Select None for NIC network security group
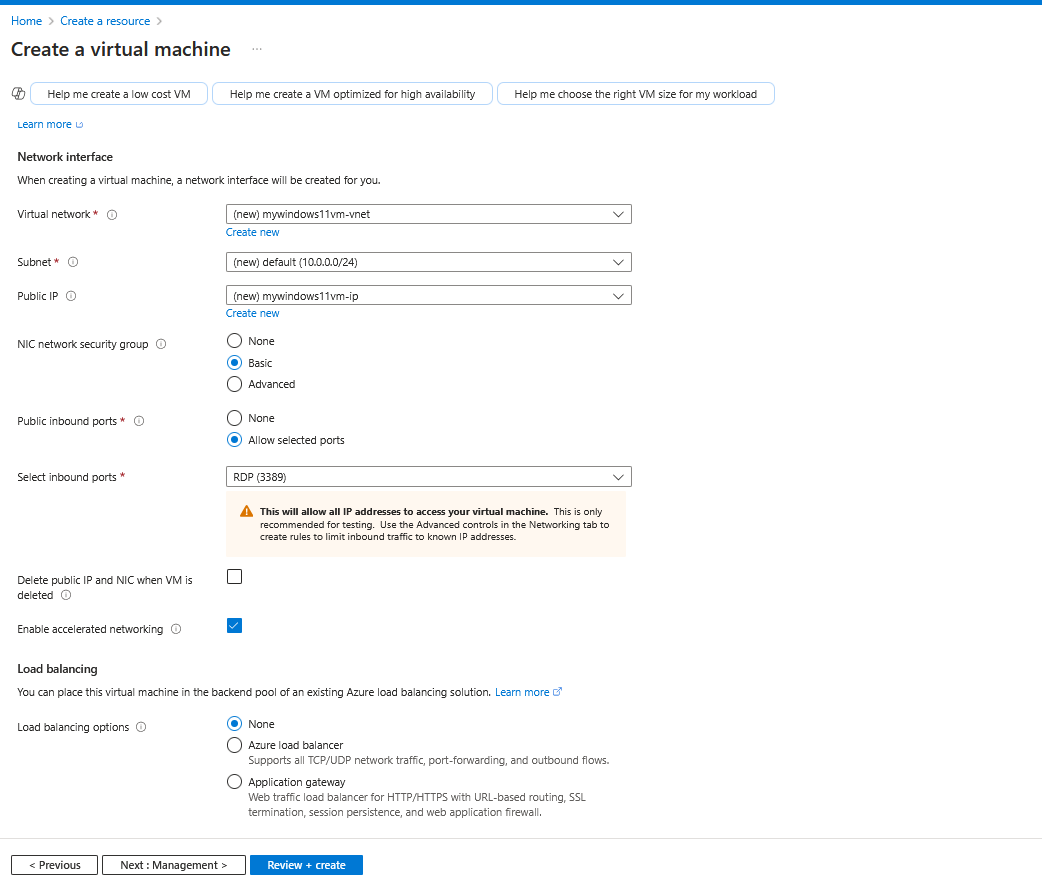The height and width of the screenshot is (893, 1042). pyautogui.click(x=235, y=341)
